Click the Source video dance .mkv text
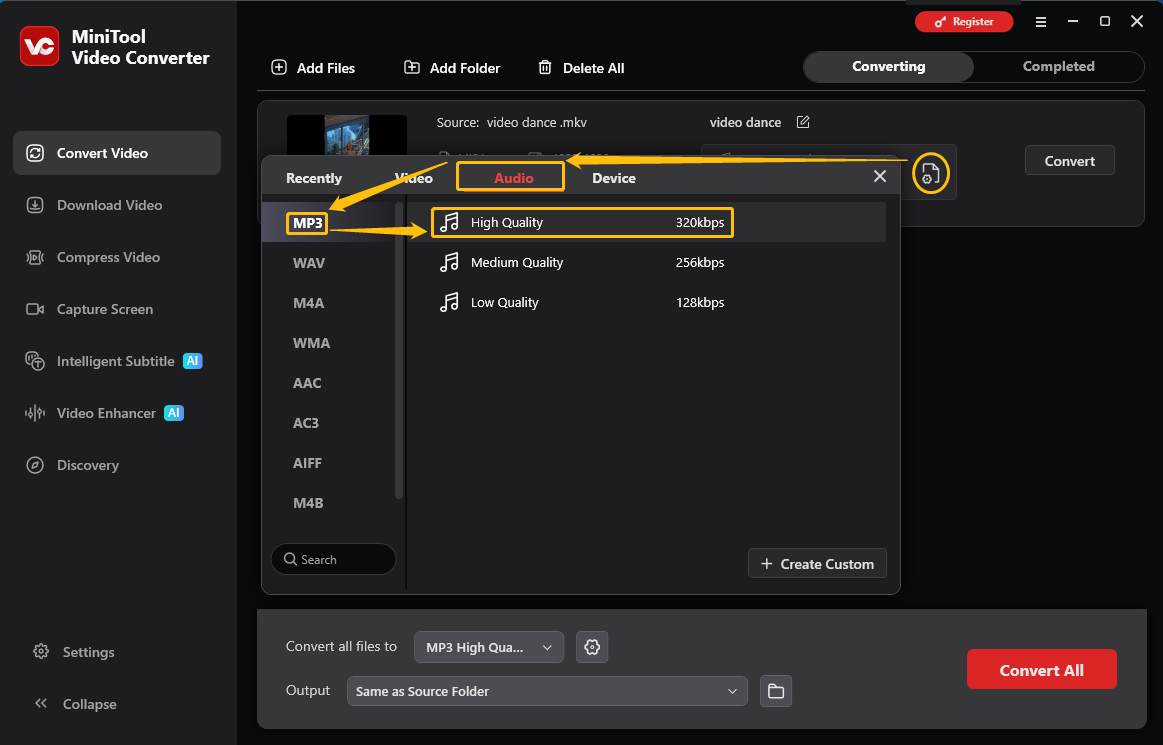Screen dimensions: 1163x745 [512, 122]
